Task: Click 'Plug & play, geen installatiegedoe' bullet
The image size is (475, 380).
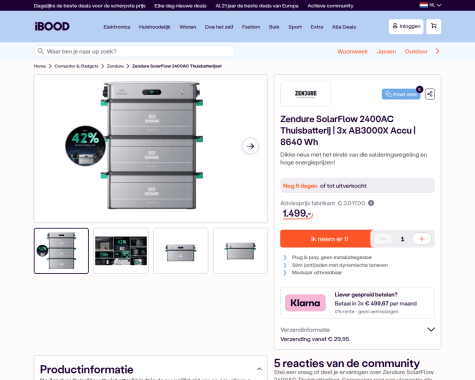Action: coord(332,257)
